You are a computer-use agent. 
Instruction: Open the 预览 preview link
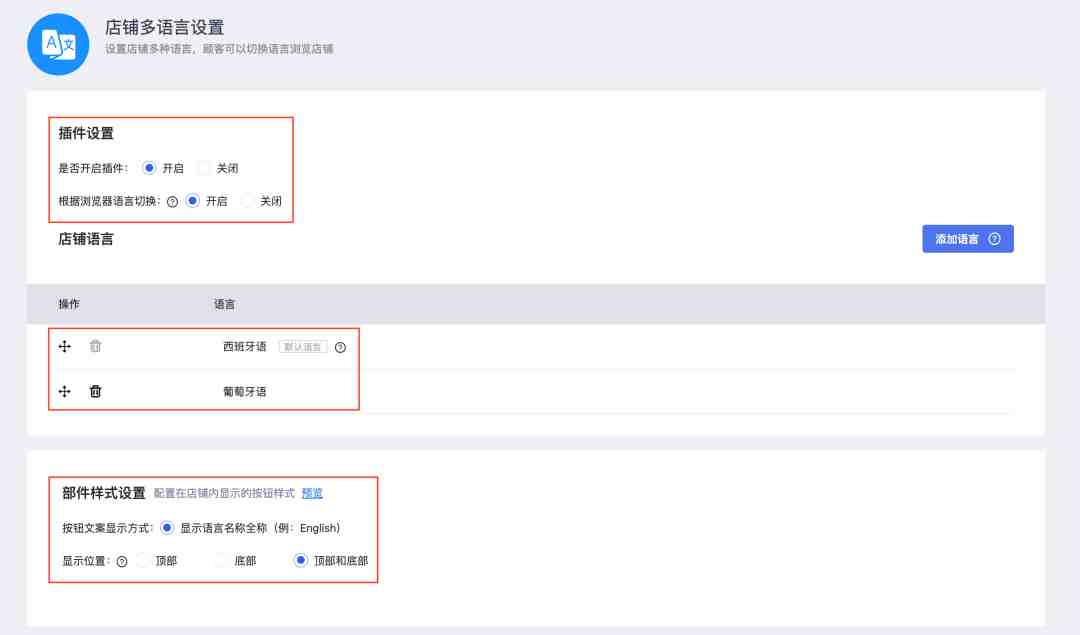[x=312, y=493]
